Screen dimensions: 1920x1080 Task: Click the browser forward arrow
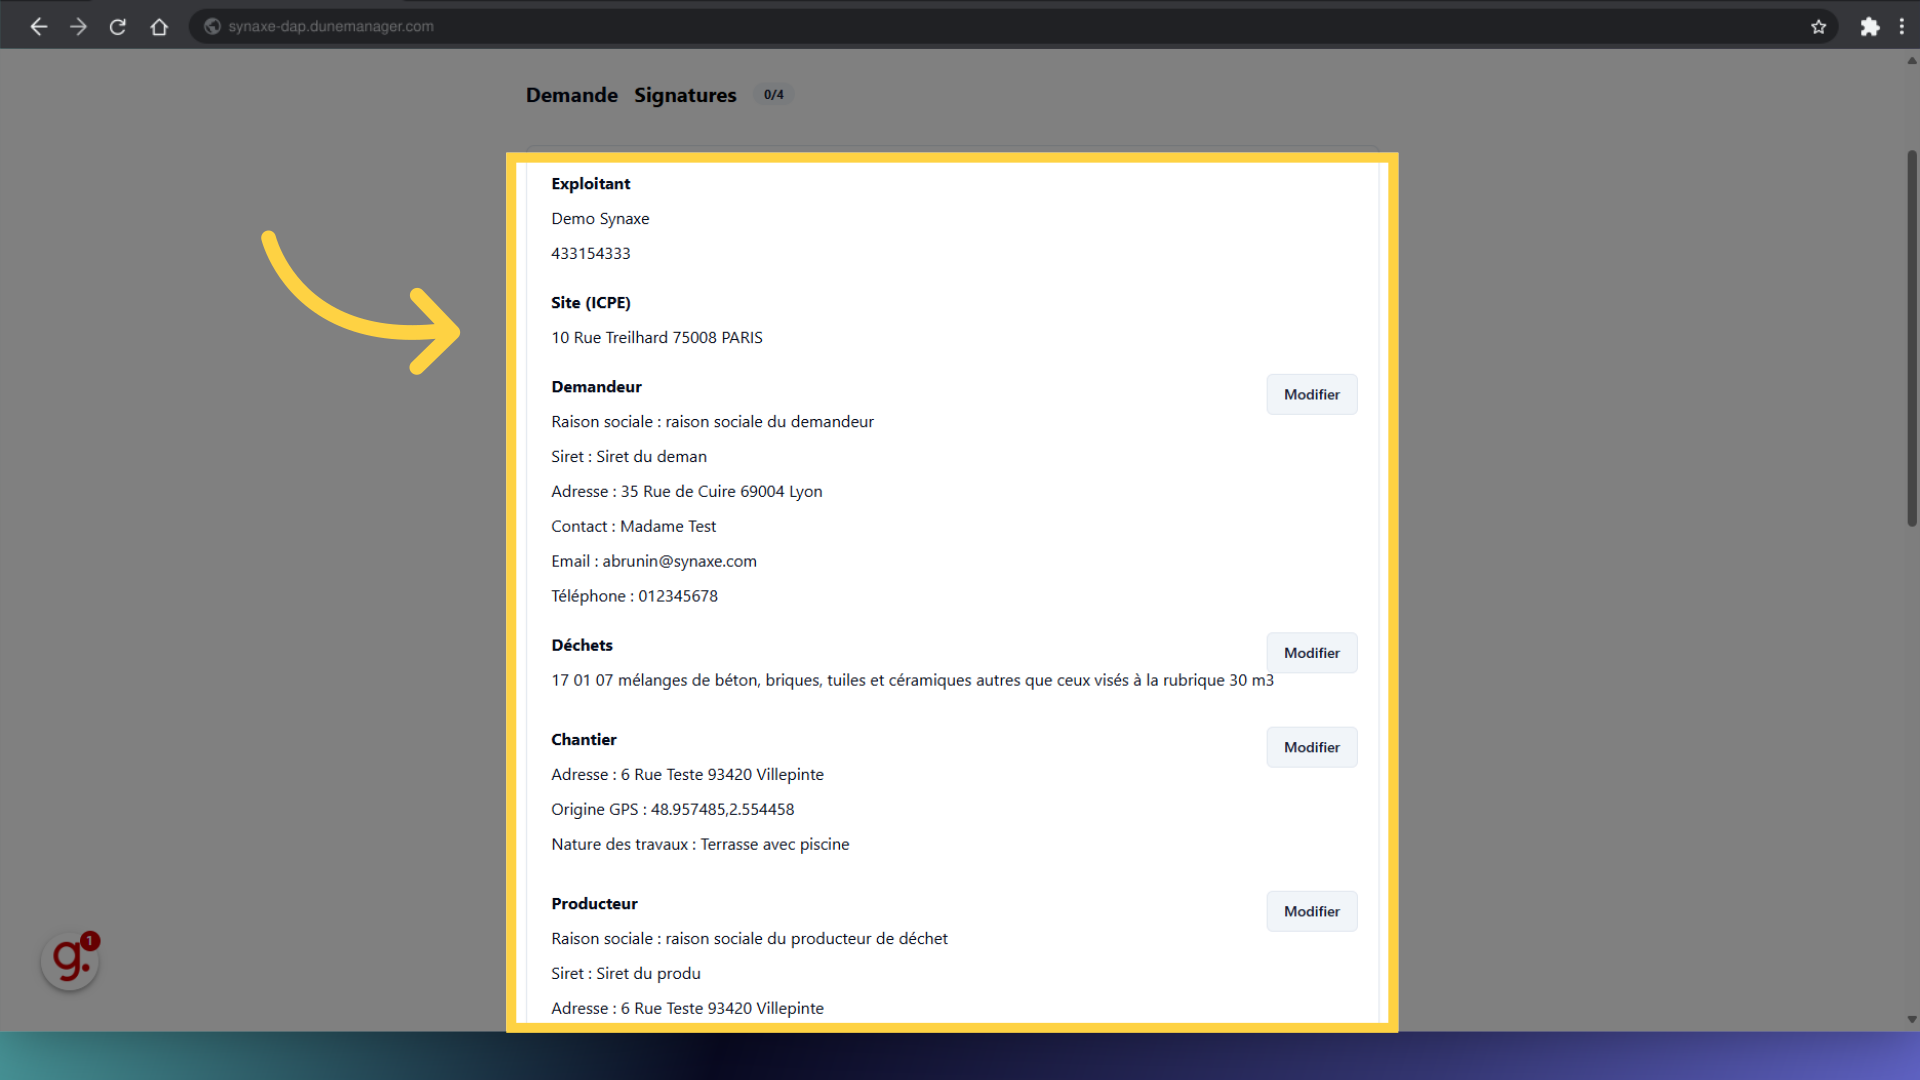pos(78,27)
